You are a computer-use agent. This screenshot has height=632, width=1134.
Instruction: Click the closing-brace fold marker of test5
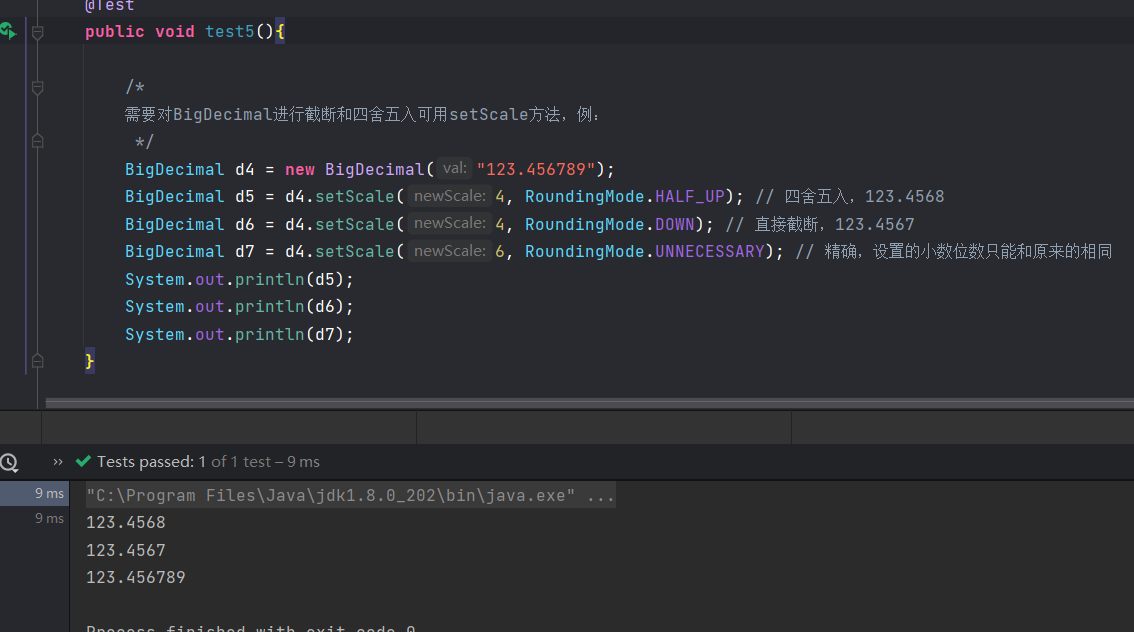click(x=38, y=361)
